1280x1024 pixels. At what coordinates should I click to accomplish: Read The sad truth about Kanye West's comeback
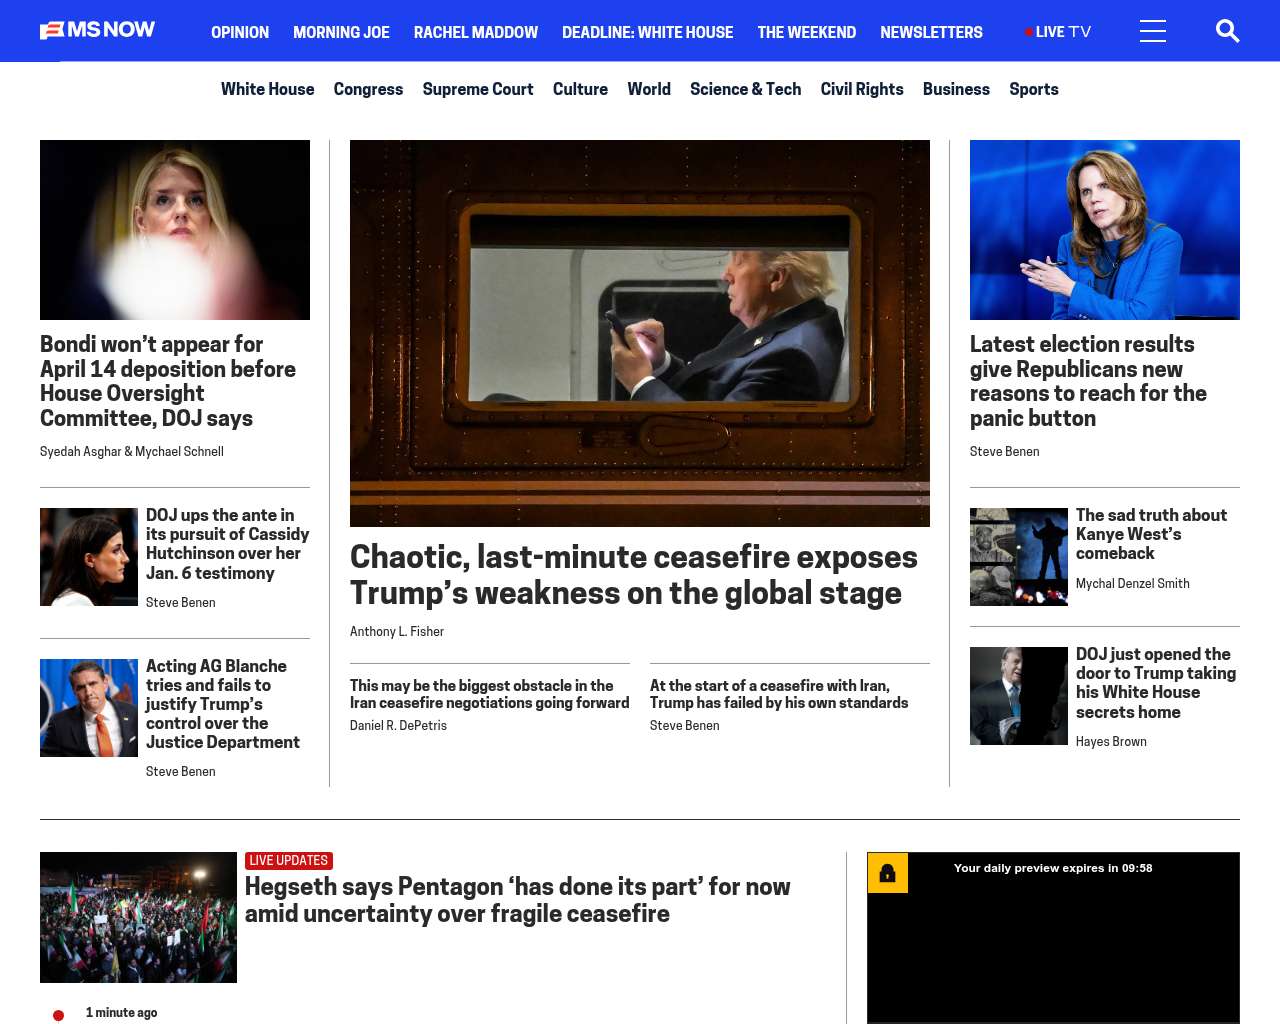click(x=1151, y=534)
